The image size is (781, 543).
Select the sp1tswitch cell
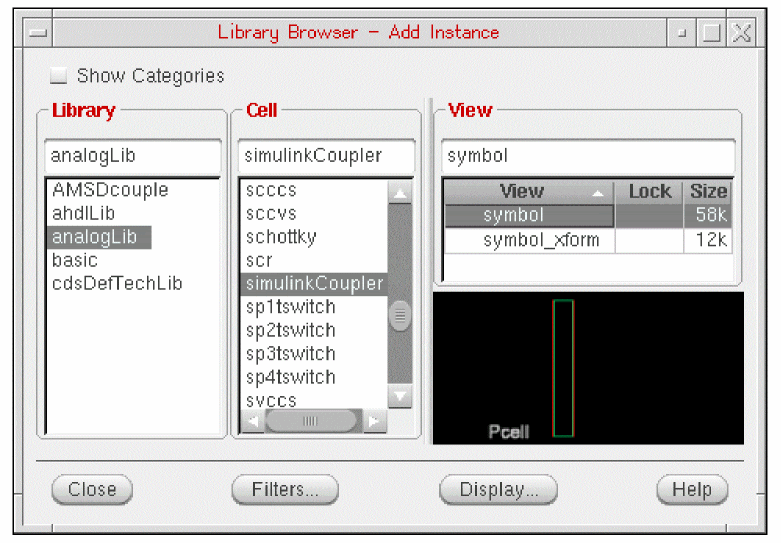point(290,307)
